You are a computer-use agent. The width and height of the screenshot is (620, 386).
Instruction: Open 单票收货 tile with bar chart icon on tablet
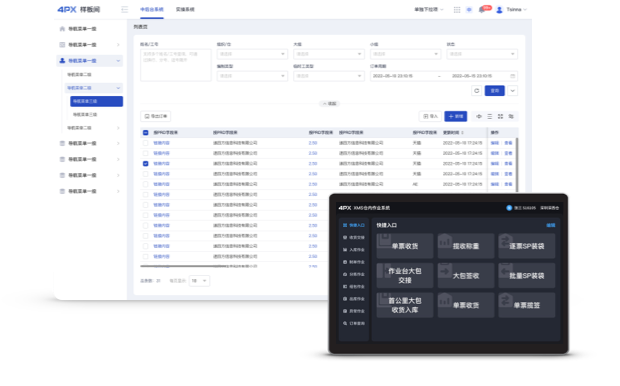(x=466, y=305)
